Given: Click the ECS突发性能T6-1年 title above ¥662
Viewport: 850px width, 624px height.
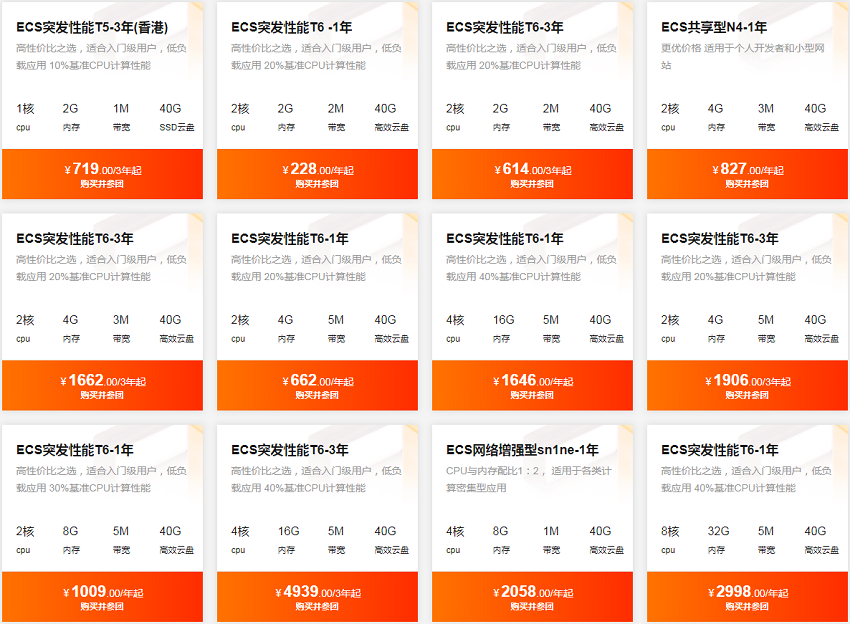Looking at the screenshot, I should tap(290, 239).
